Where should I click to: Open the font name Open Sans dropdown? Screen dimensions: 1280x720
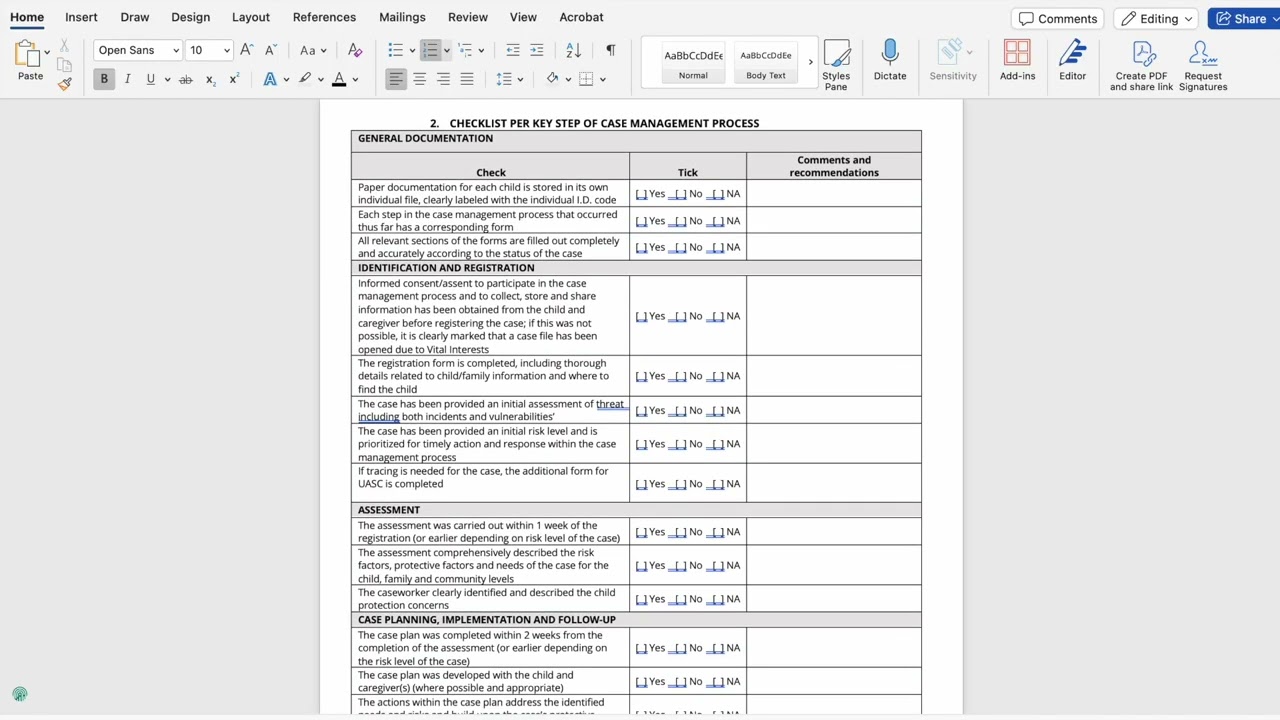[176, 50]
